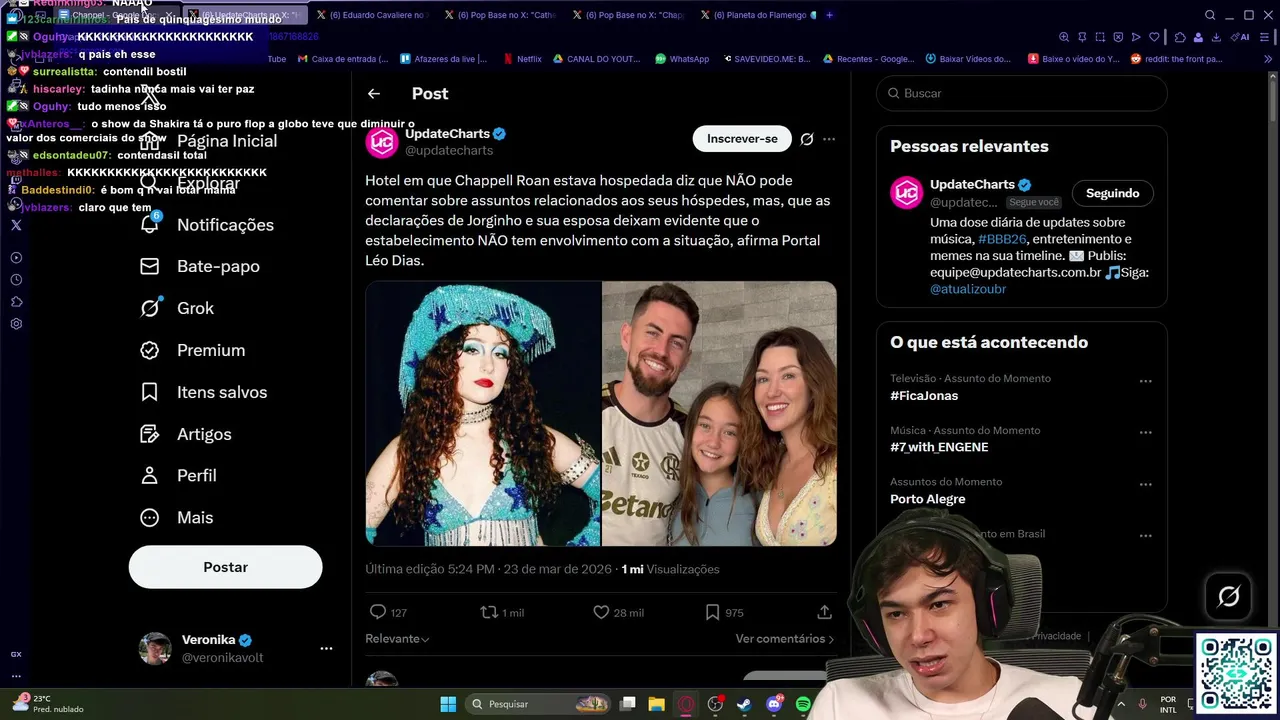Click the Itens salvos bookmark icon
This screenshot has height=720, width=1280.
pyautogui.click(x=150, y=392)
